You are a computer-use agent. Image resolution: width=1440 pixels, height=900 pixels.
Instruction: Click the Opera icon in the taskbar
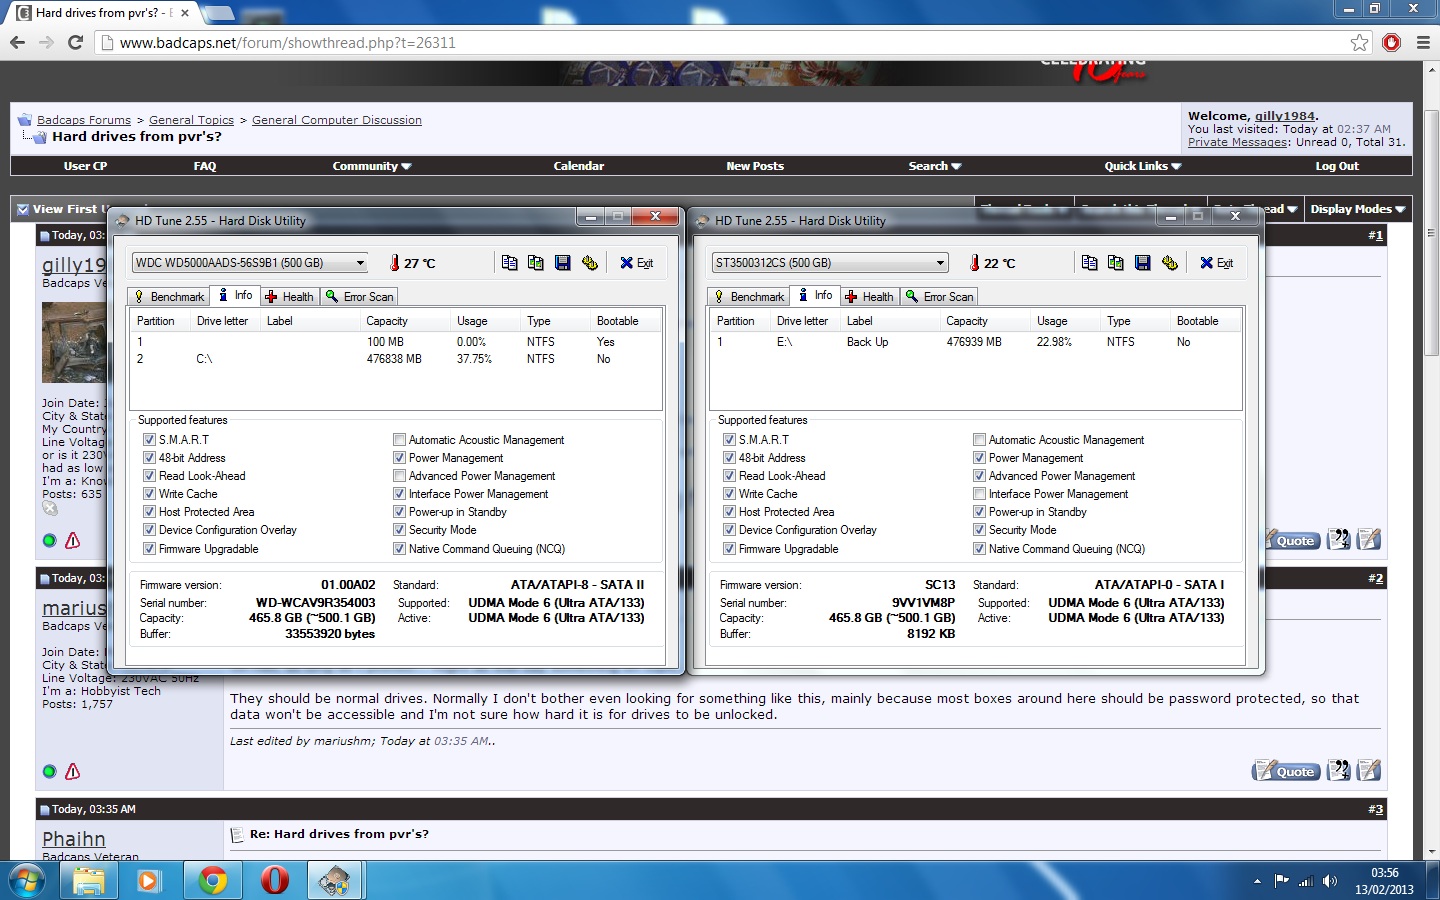click(x=274, y=880)
